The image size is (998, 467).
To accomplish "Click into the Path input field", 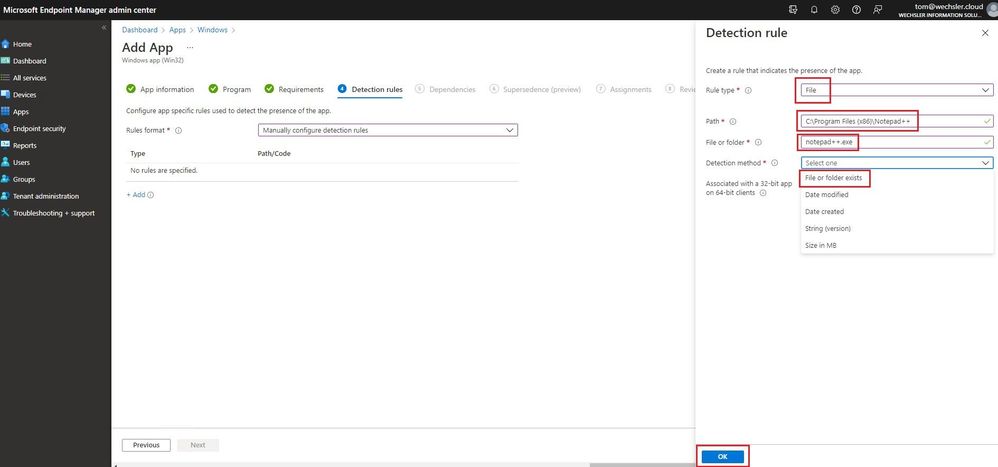I will tap(897, 121).
